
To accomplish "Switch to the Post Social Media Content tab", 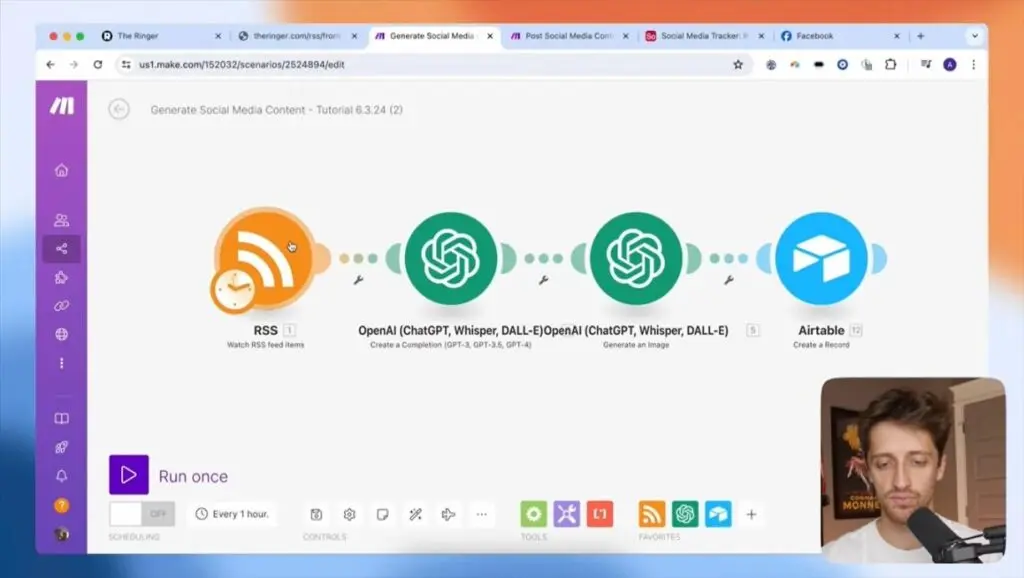I will (x=568, y=36).
